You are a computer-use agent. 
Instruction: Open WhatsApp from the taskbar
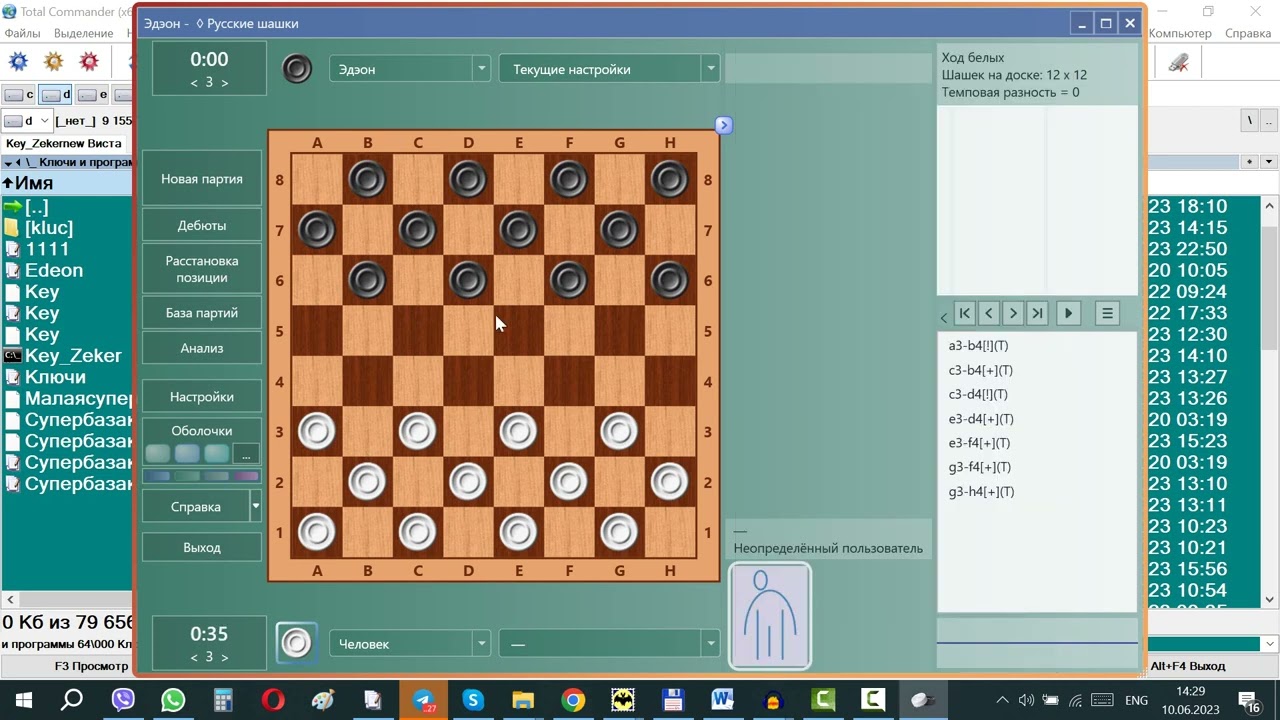173,700
